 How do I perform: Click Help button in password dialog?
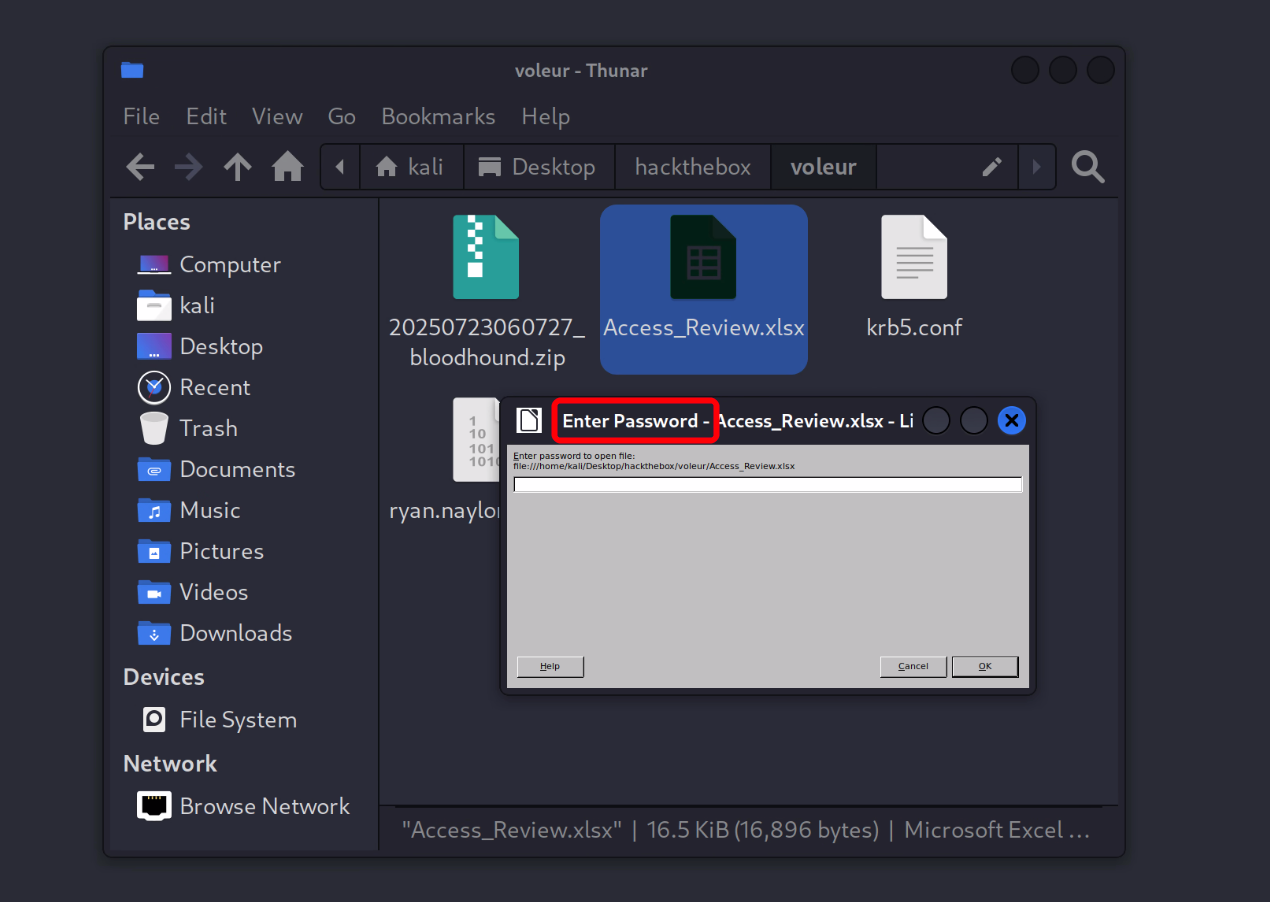550,667
